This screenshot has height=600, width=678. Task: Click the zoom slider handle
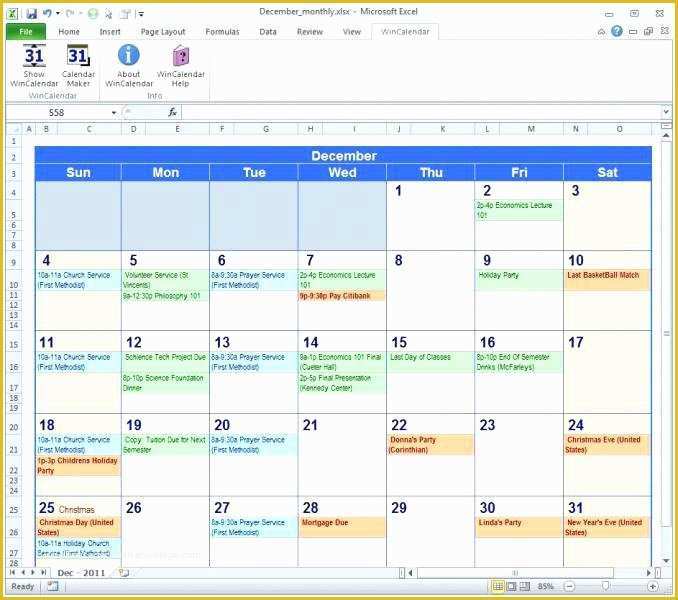(605, 586)
